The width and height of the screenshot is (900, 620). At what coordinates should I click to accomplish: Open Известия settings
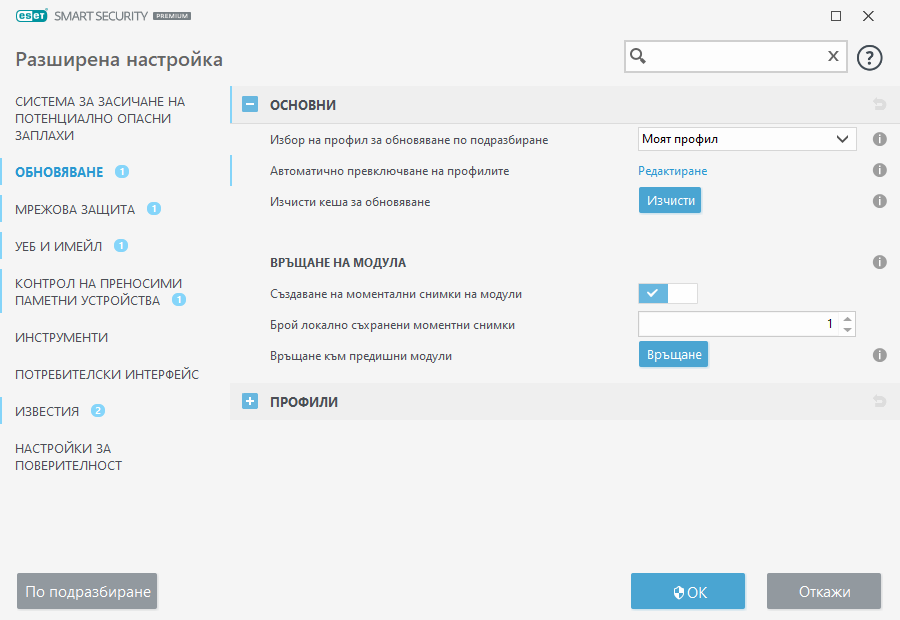[47, 412]
